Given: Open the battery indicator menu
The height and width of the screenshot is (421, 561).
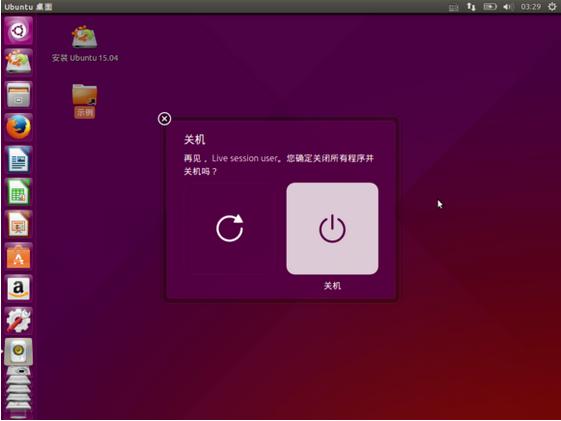Looking at the screenshot, I should pyautogui.click(x=490, y=7).
